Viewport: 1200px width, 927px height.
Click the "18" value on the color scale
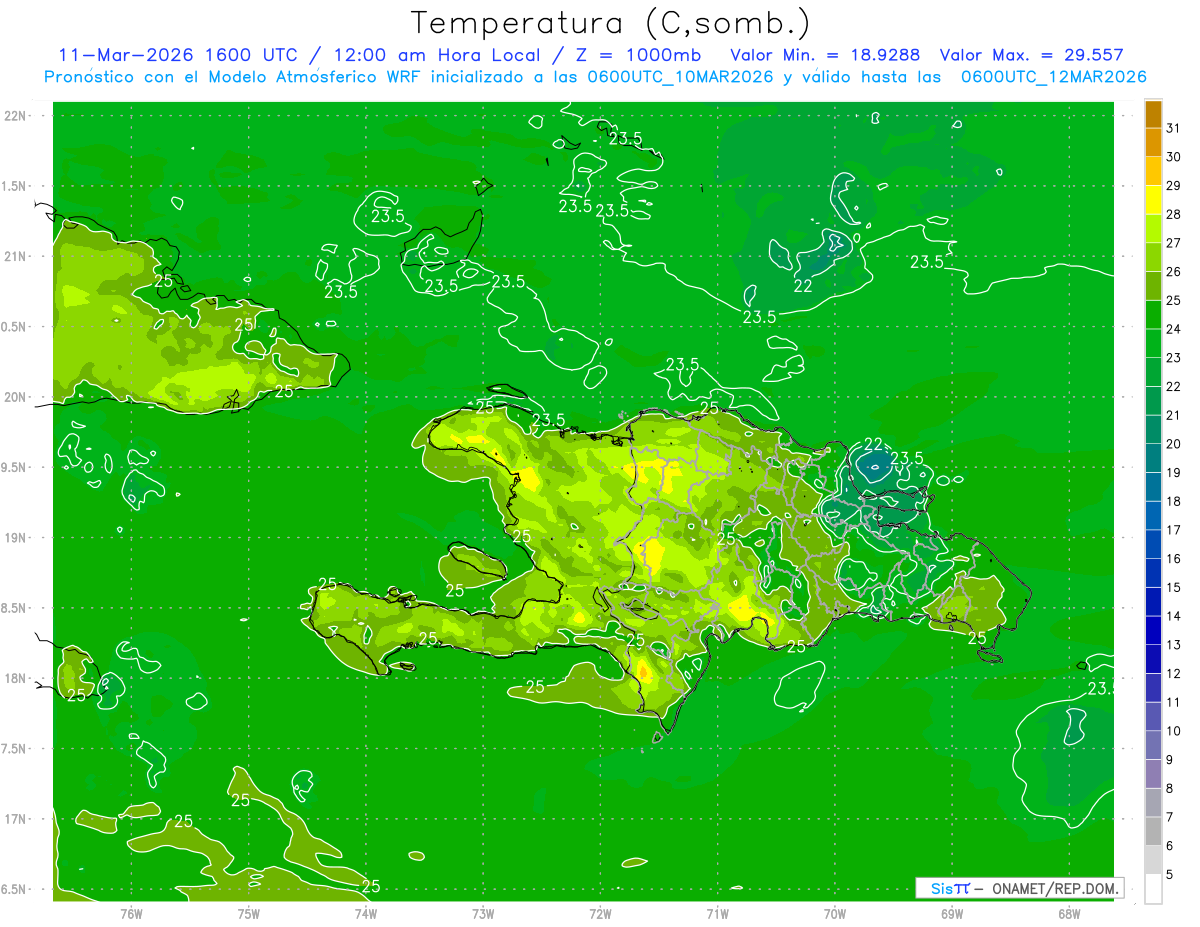(1174, 501)
